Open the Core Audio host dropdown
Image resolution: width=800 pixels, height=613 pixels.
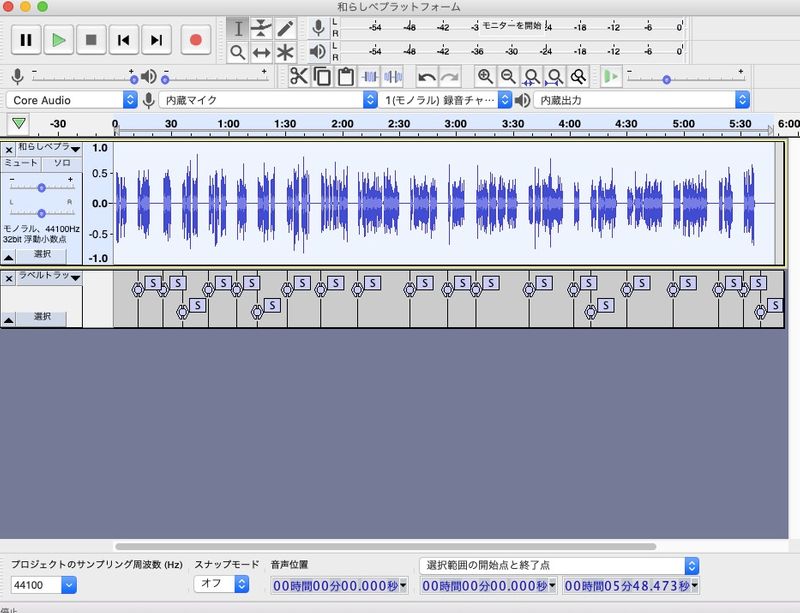72,100
